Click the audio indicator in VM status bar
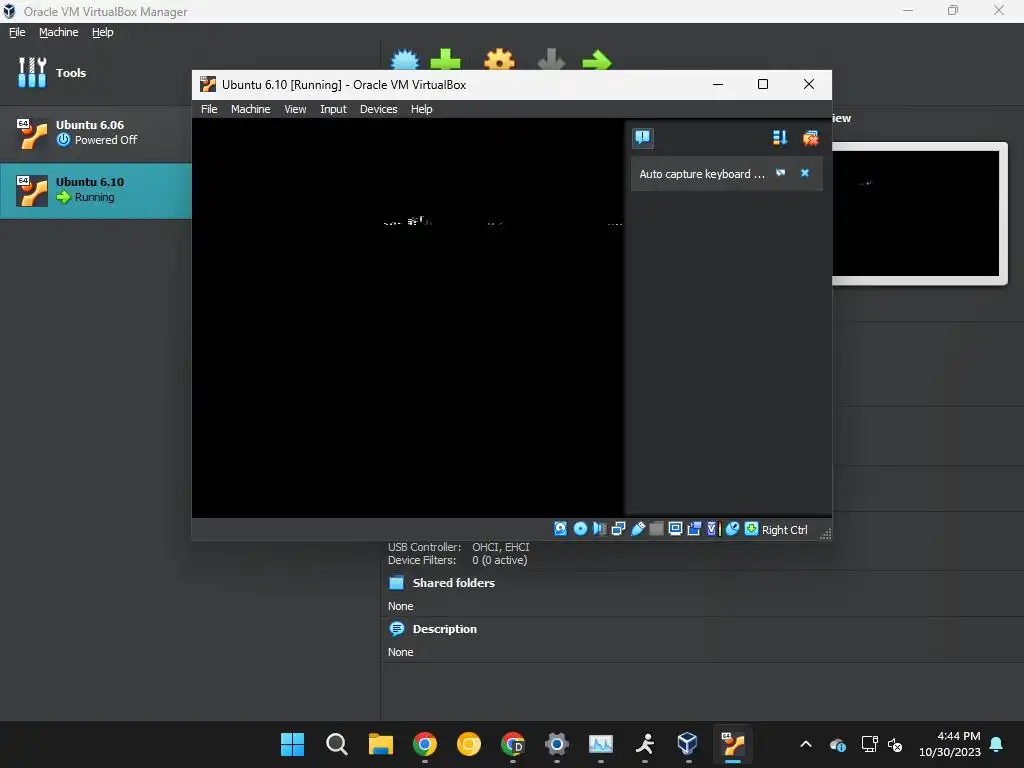Image resolution: width=1024 pixels, height=768 pixels. click(x=599, y=528)
